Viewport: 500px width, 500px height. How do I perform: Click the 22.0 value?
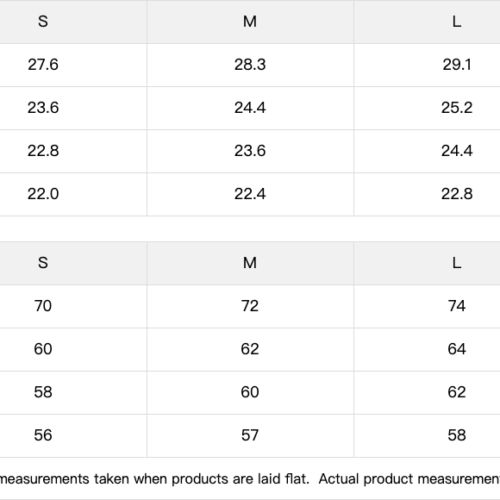43,194
